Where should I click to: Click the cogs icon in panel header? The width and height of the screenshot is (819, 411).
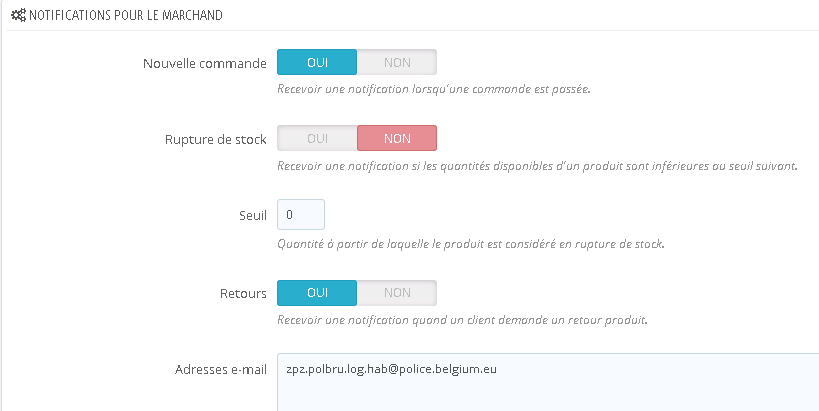point(18,16)
